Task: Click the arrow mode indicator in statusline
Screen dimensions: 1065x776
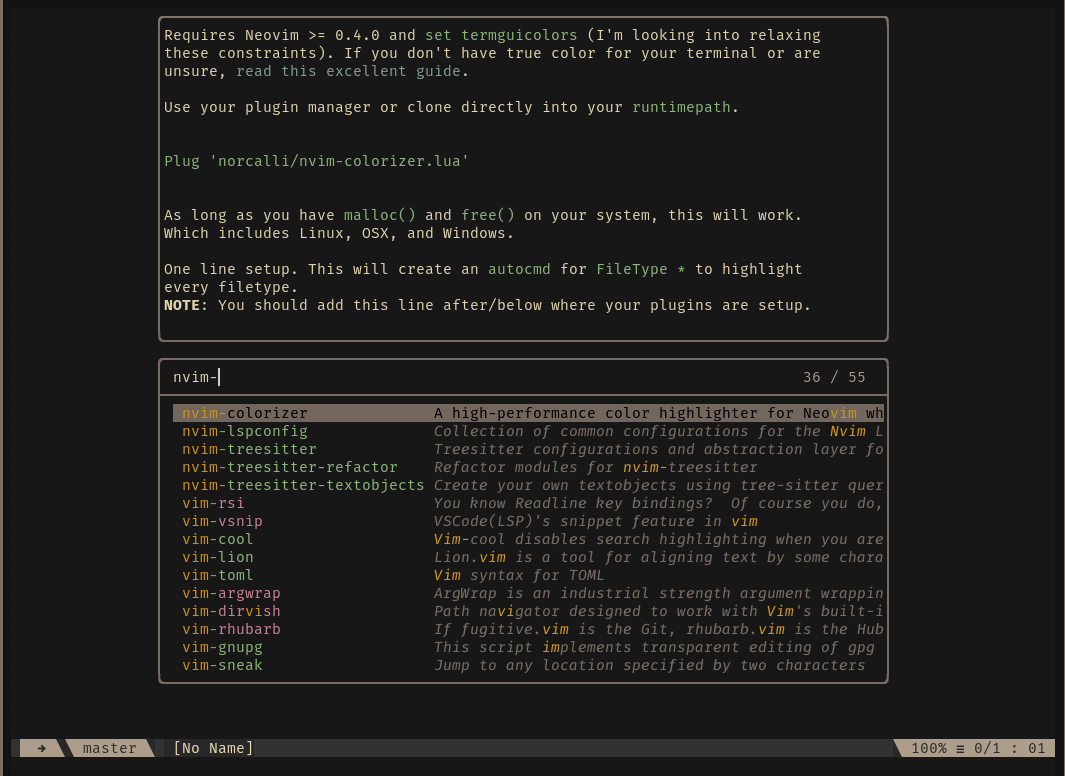Action: coord(42,748)
